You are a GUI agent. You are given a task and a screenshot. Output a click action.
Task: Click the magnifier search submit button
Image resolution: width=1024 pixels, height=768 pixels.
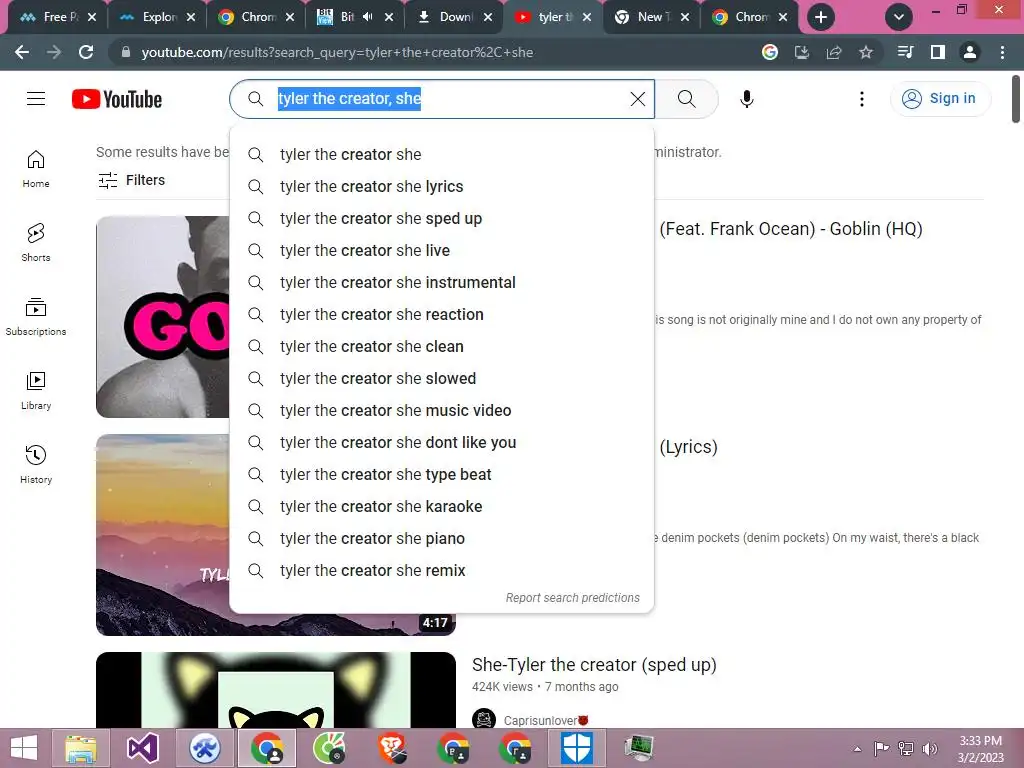pos(686,99)
